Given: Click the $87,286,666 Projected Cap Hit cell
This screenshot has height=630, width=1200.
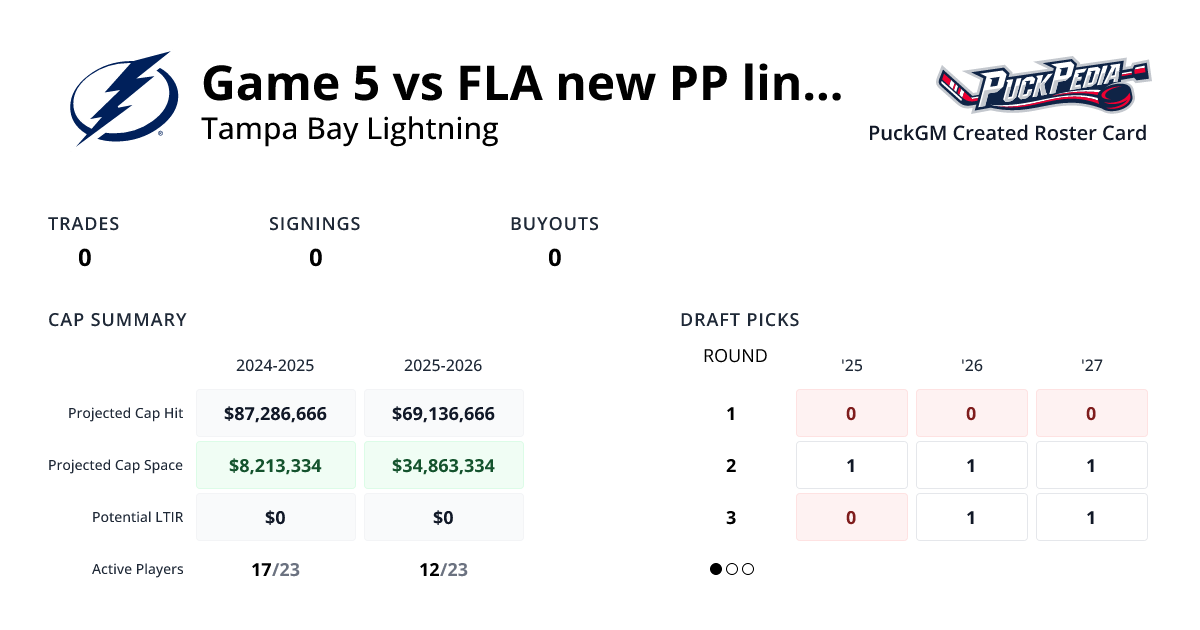Looking at the screenshot, I should point(276,412).
